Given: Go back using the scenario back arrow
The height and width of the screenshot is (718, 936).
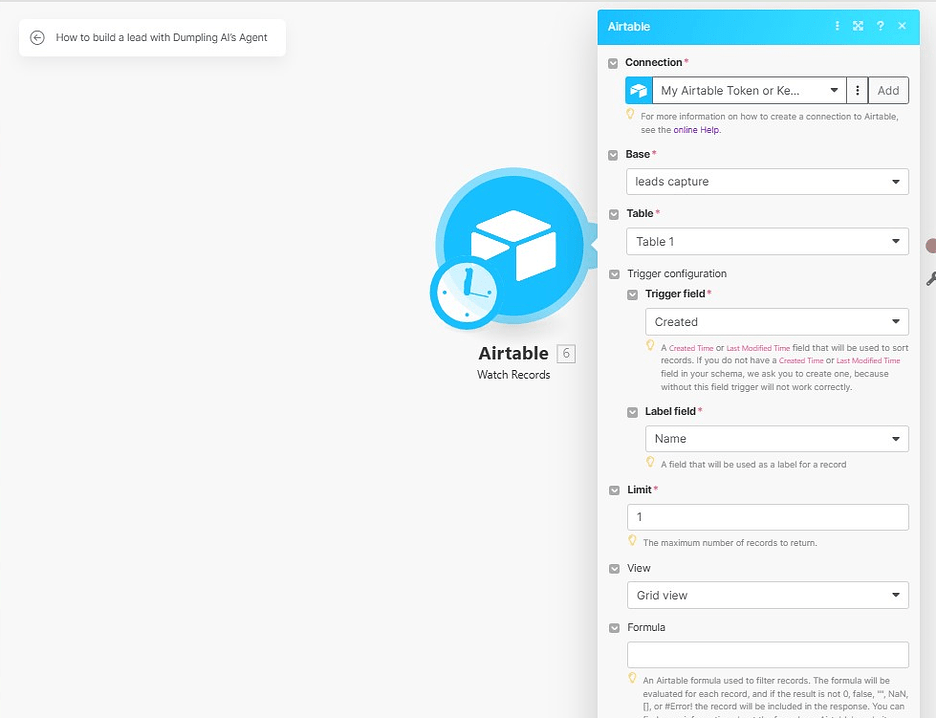Looking at the screenshot, I should tap(38, 37).
